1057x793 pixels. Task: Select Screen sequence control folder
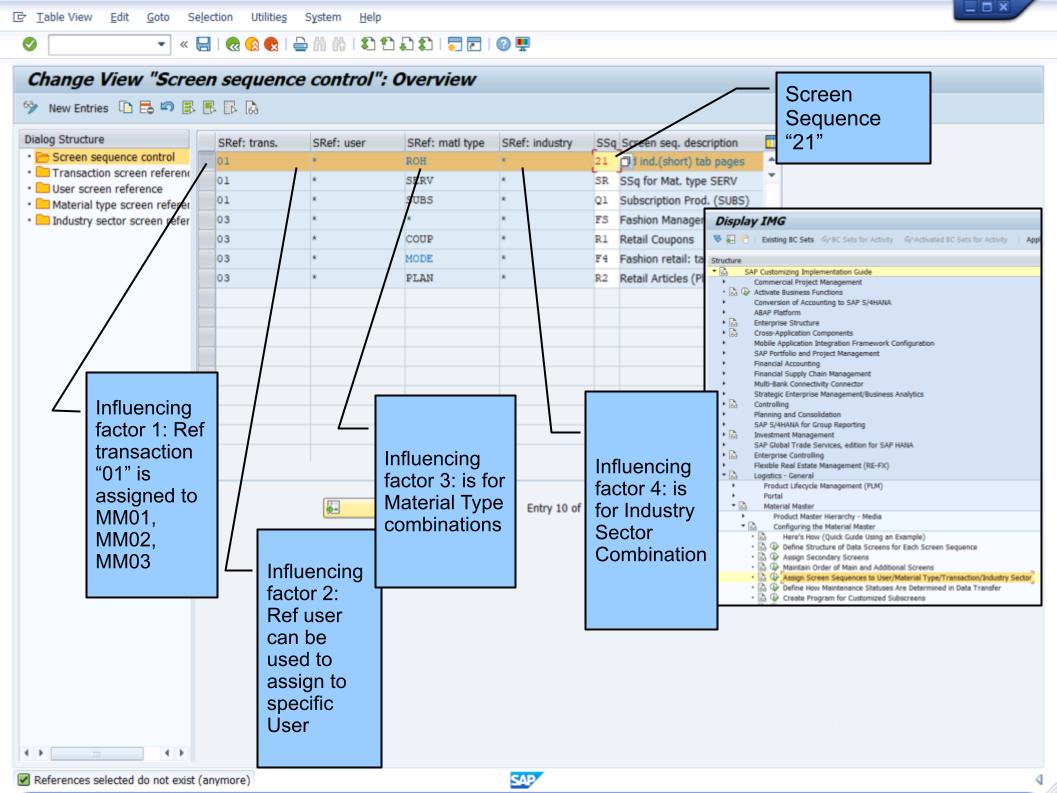coord(113,157)
